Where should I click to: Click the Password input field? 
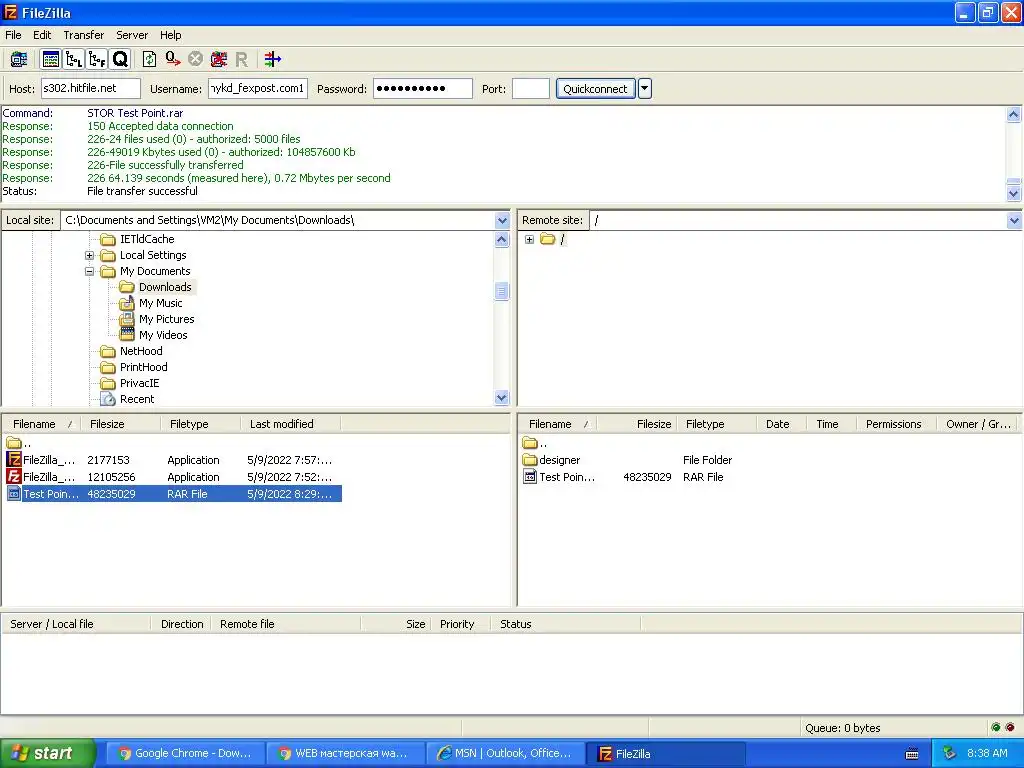pos(423,88)
